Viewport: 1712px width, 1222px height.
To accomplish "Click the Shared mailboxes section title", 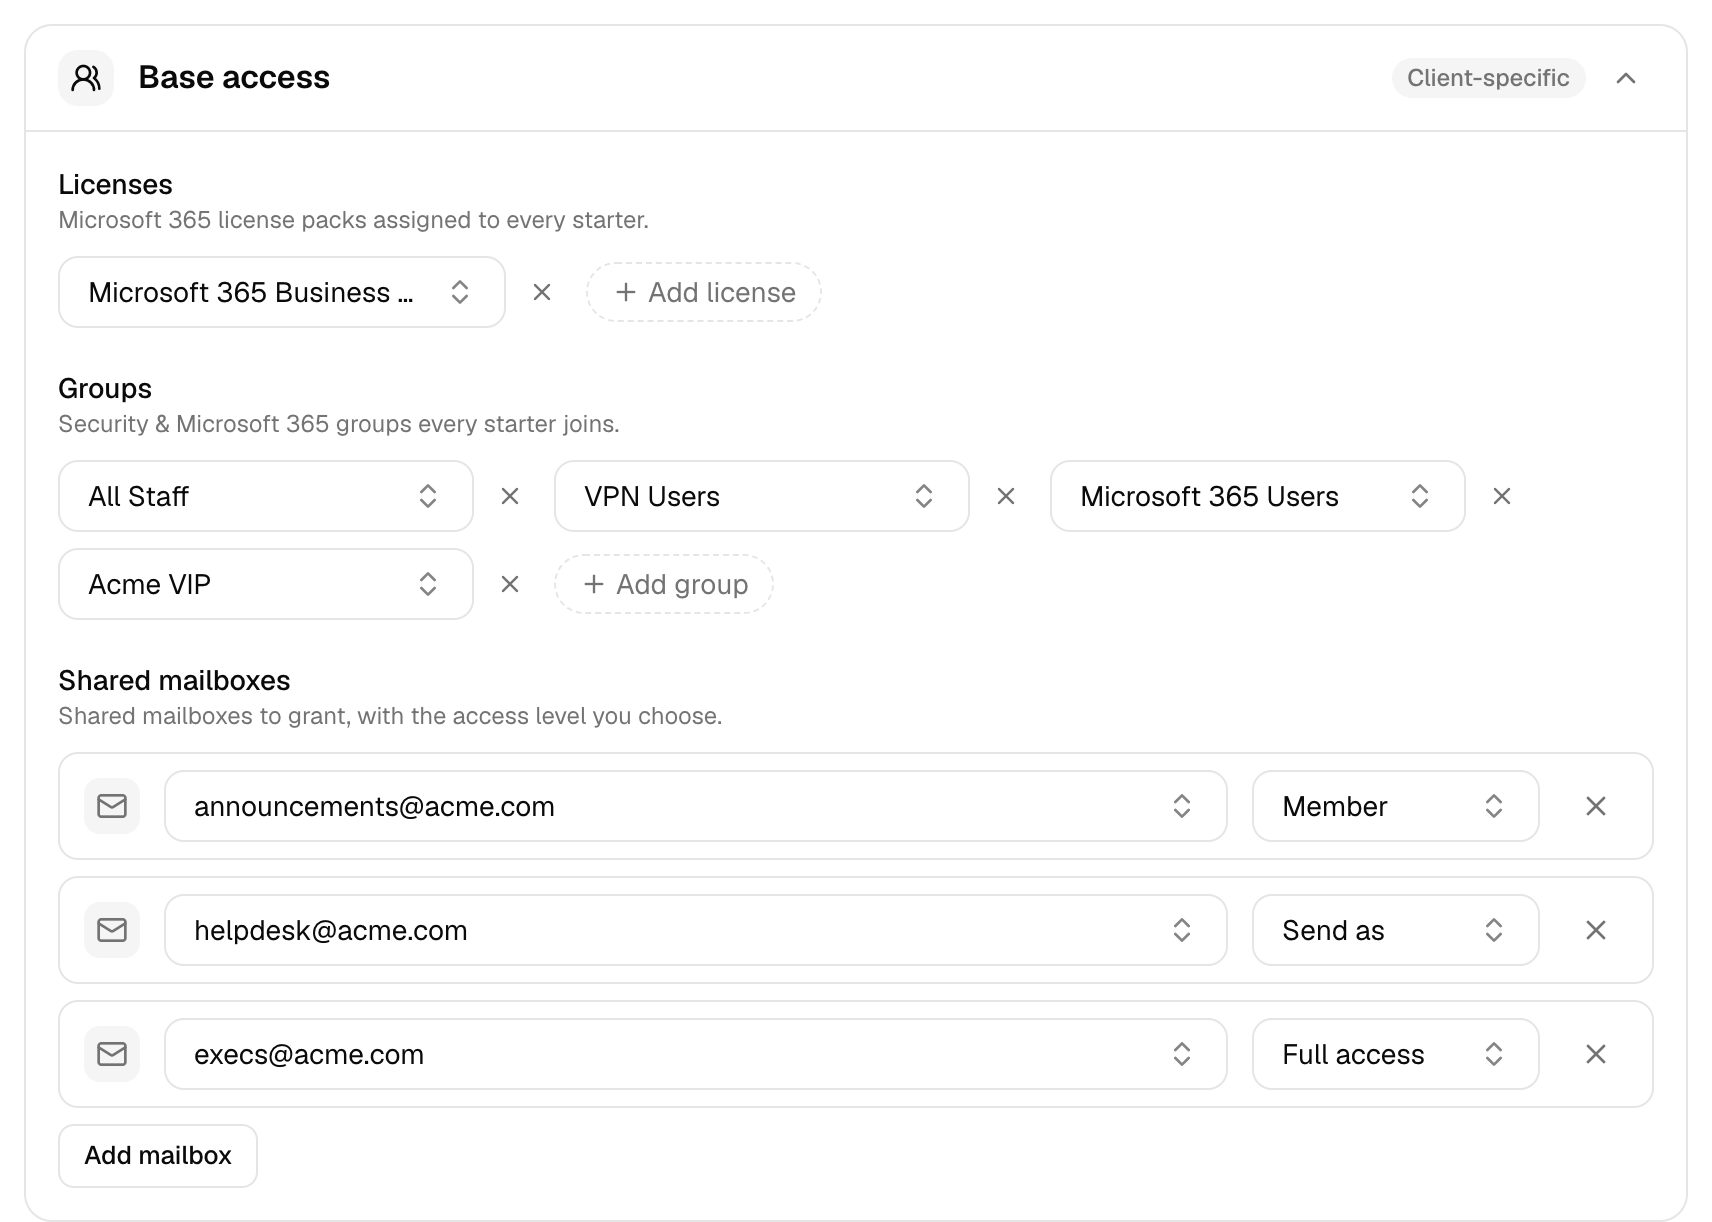I will pos(174,680).
